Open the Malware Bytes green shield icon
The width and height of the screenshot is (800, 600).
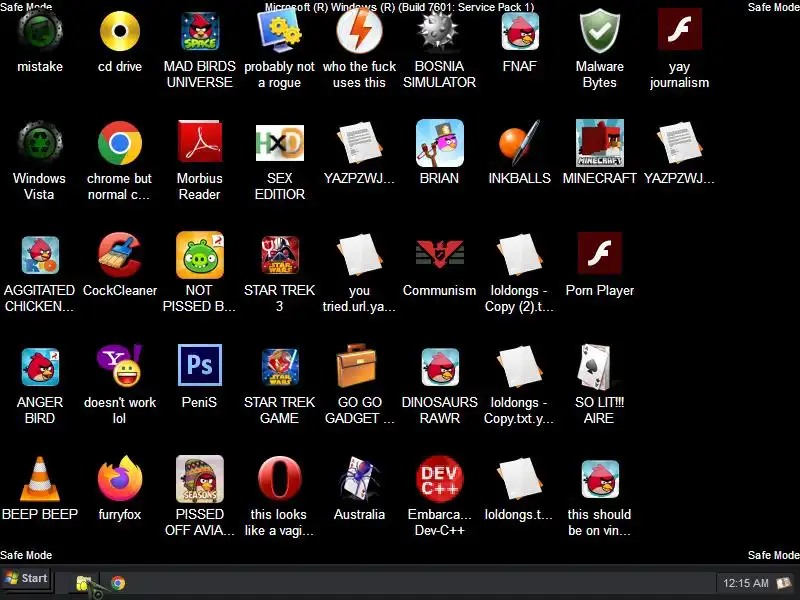pyautogui.click(x=599, y=31)
